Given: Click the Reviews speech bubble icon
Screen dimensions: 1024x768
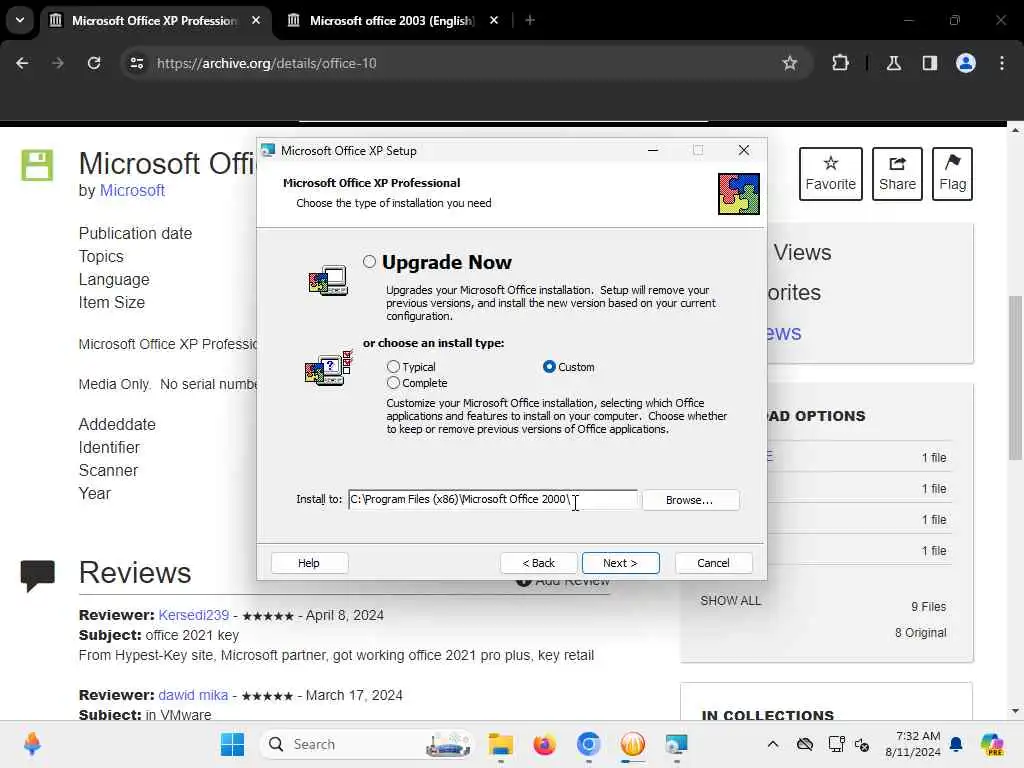Looking at the screenshot, I should (38, 576).
